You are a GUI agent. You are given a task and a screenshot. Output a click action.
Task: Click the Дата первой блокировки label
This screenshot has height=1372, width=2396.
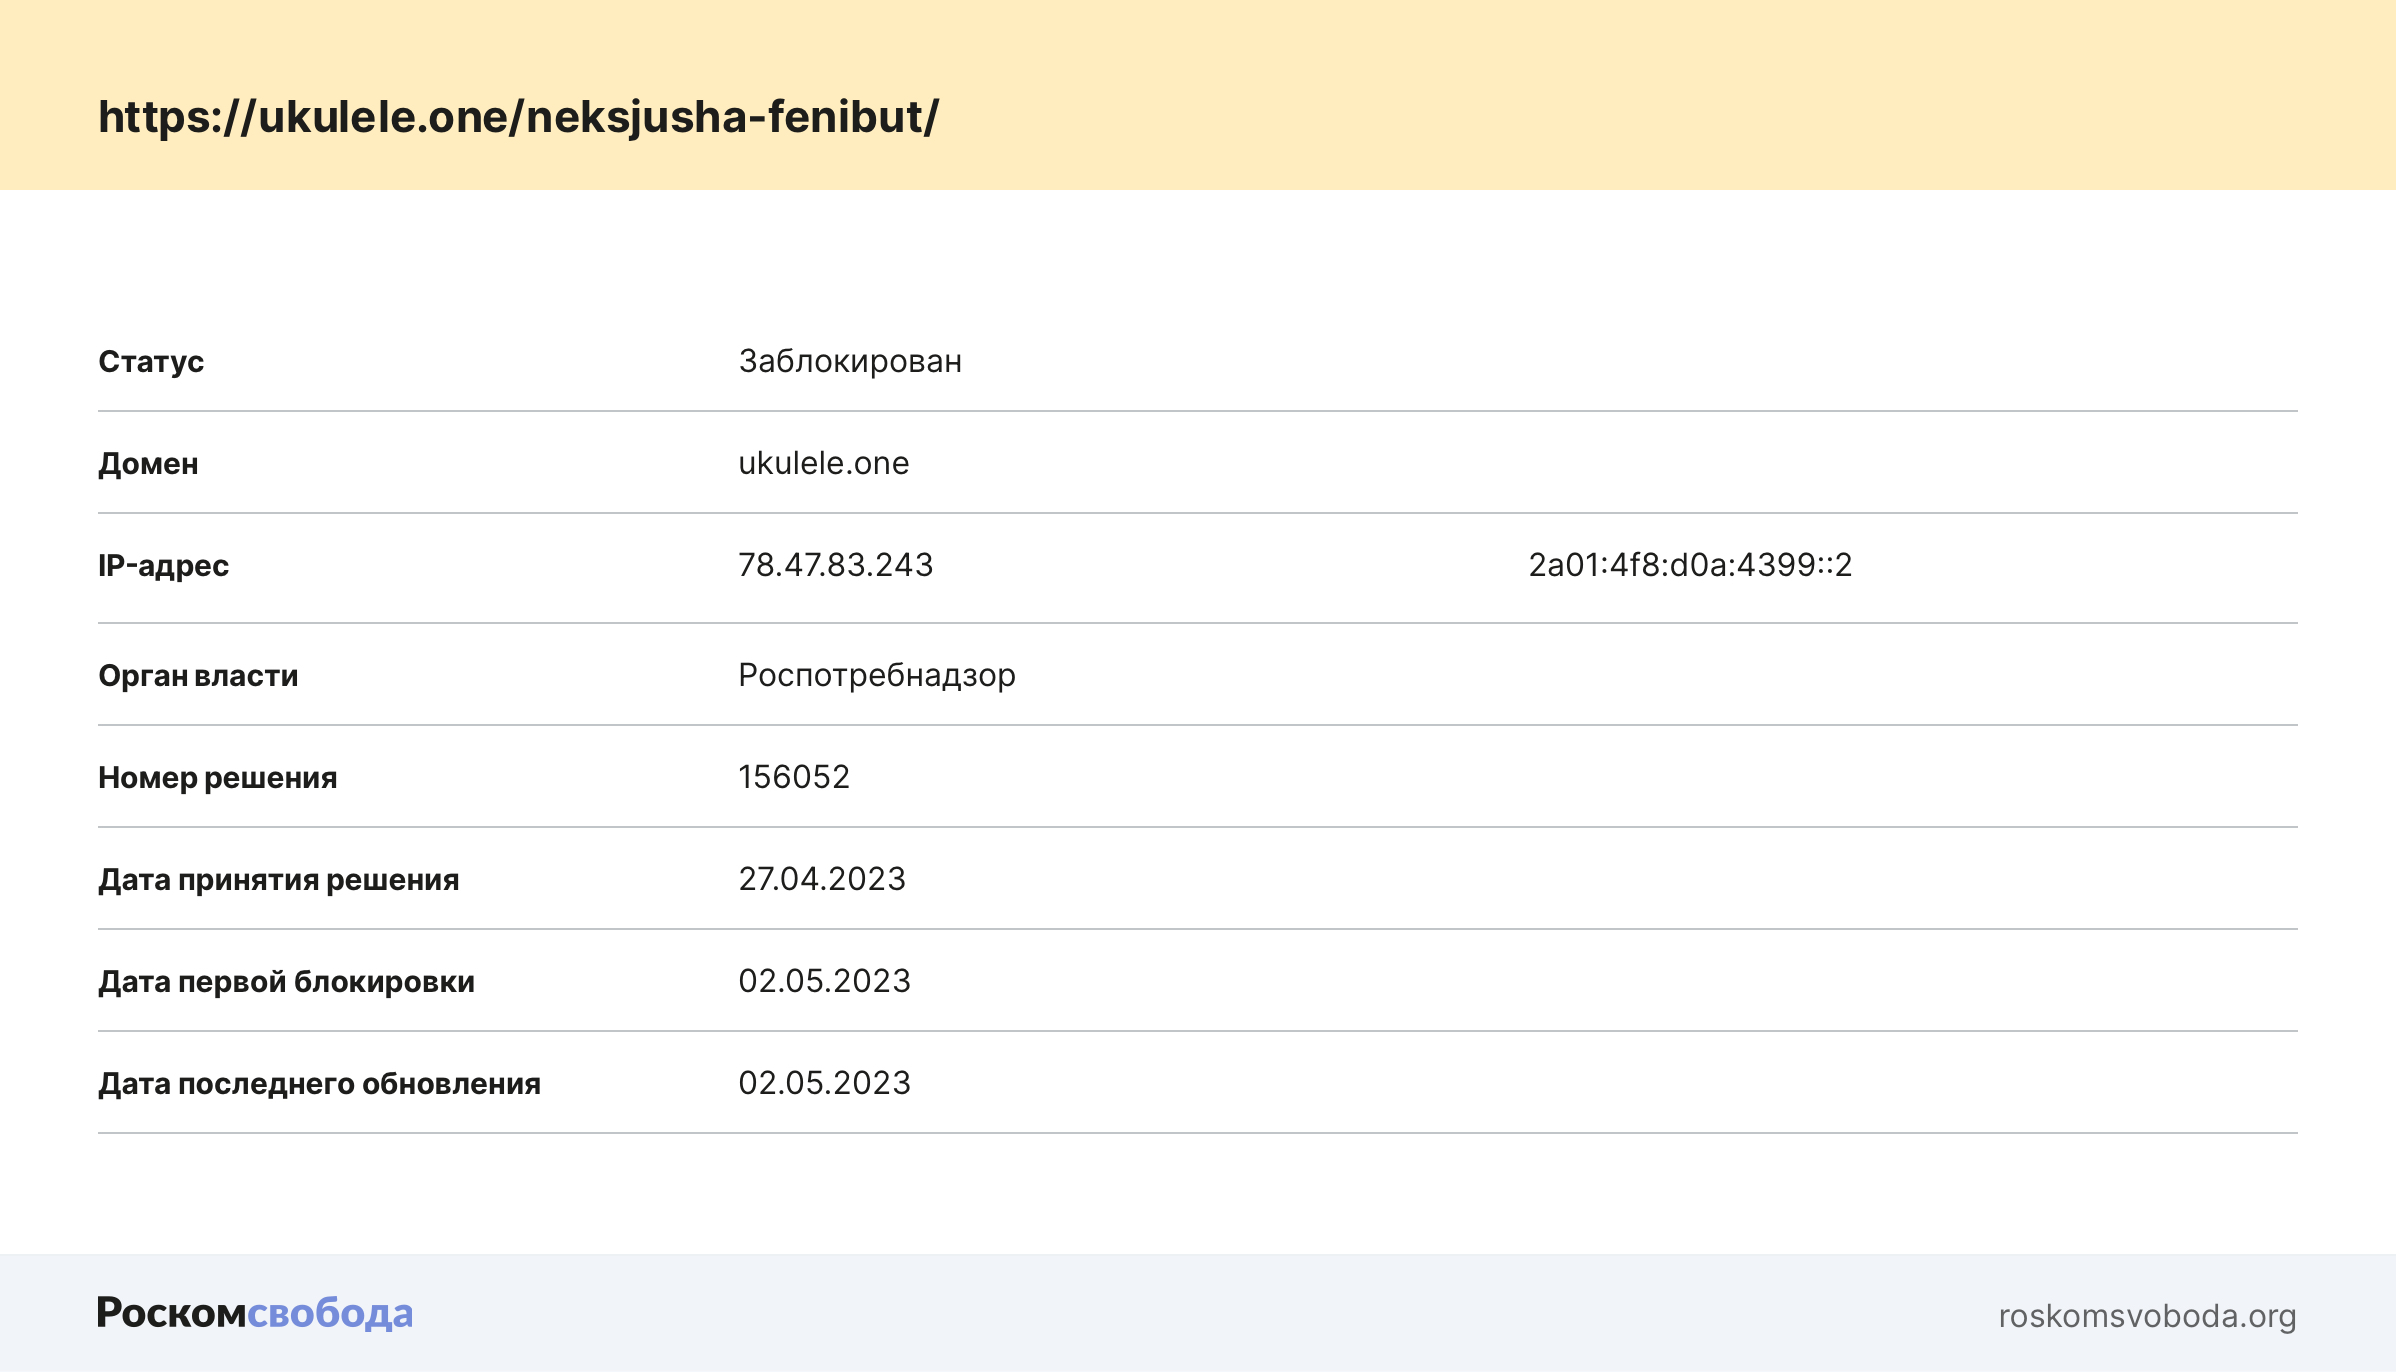[286, 982]
